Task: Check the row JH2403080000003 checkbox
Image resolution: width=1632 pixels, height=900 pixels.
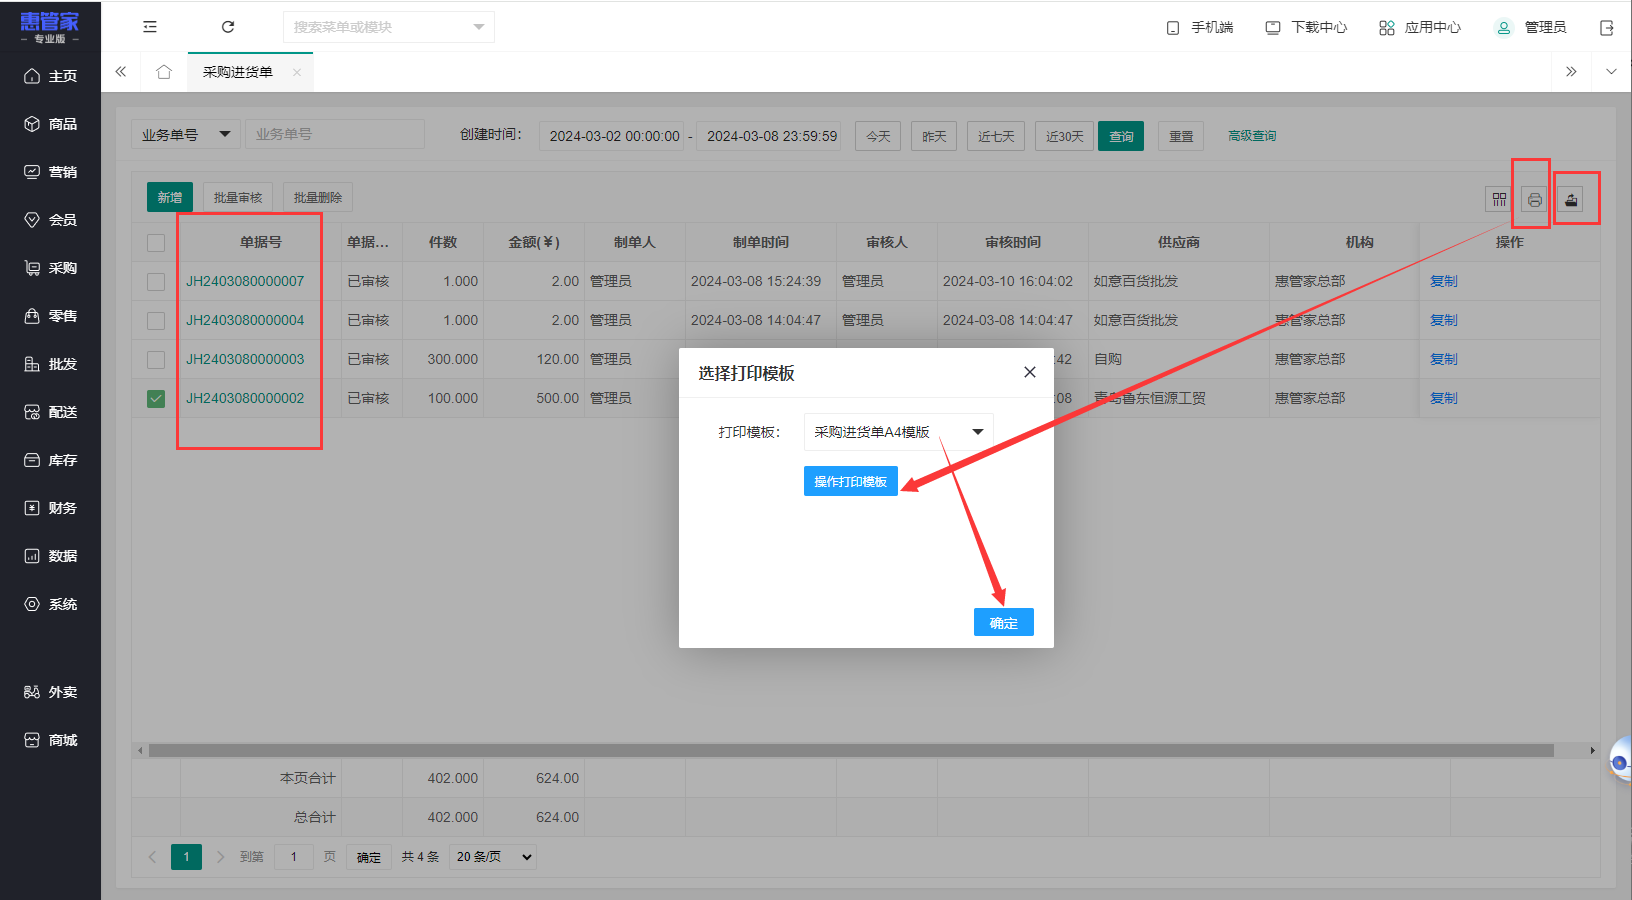Action: point(156,360)
